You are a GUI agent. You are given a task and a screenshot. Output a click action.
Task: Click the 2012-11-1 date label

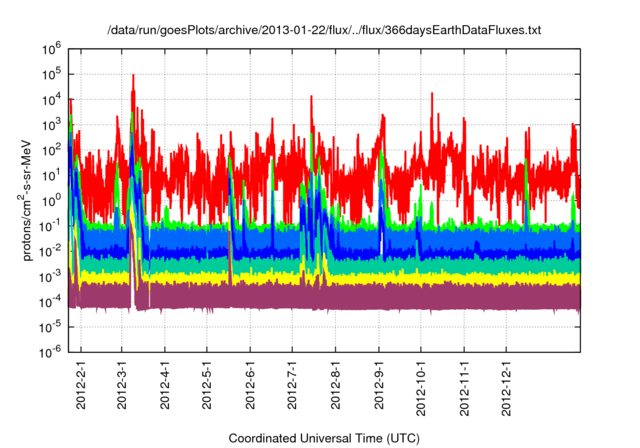464,388
